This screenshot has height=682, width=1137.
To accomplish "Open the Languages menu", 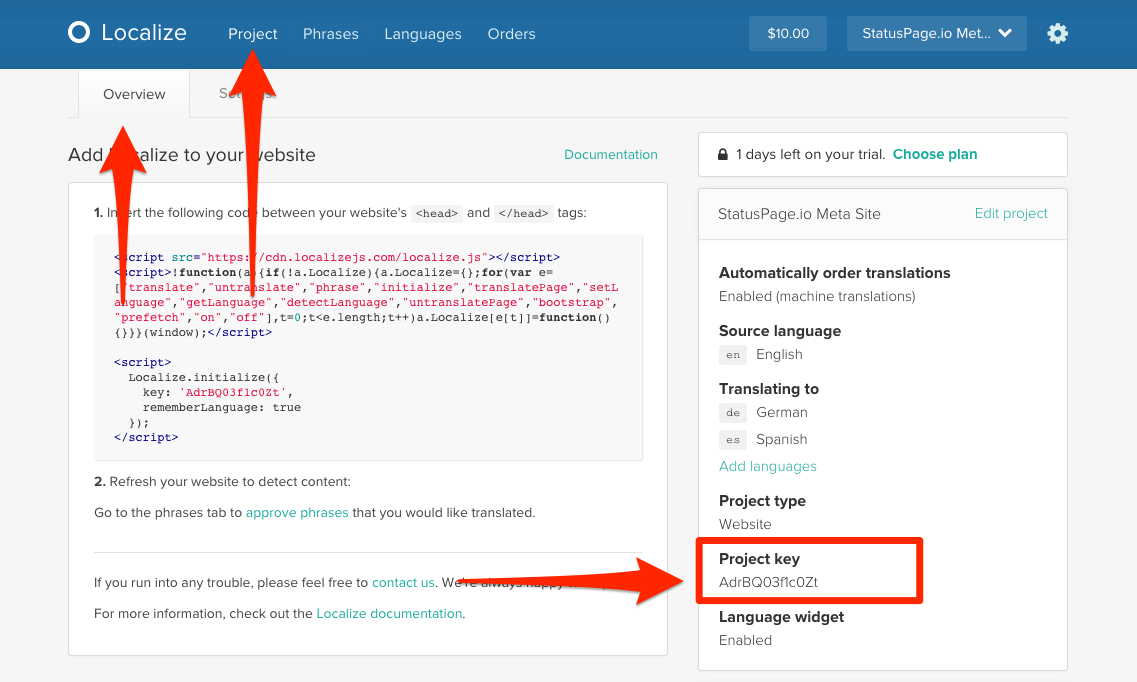I will (423, 34).
